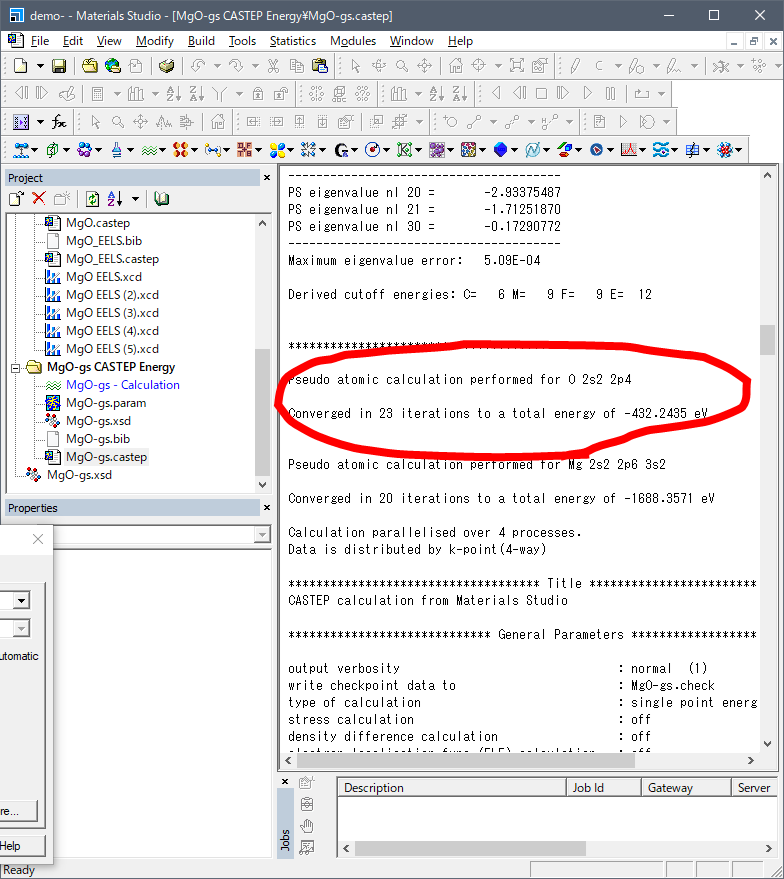
Task: Close the Properties panel
Action: coord(267,507)
